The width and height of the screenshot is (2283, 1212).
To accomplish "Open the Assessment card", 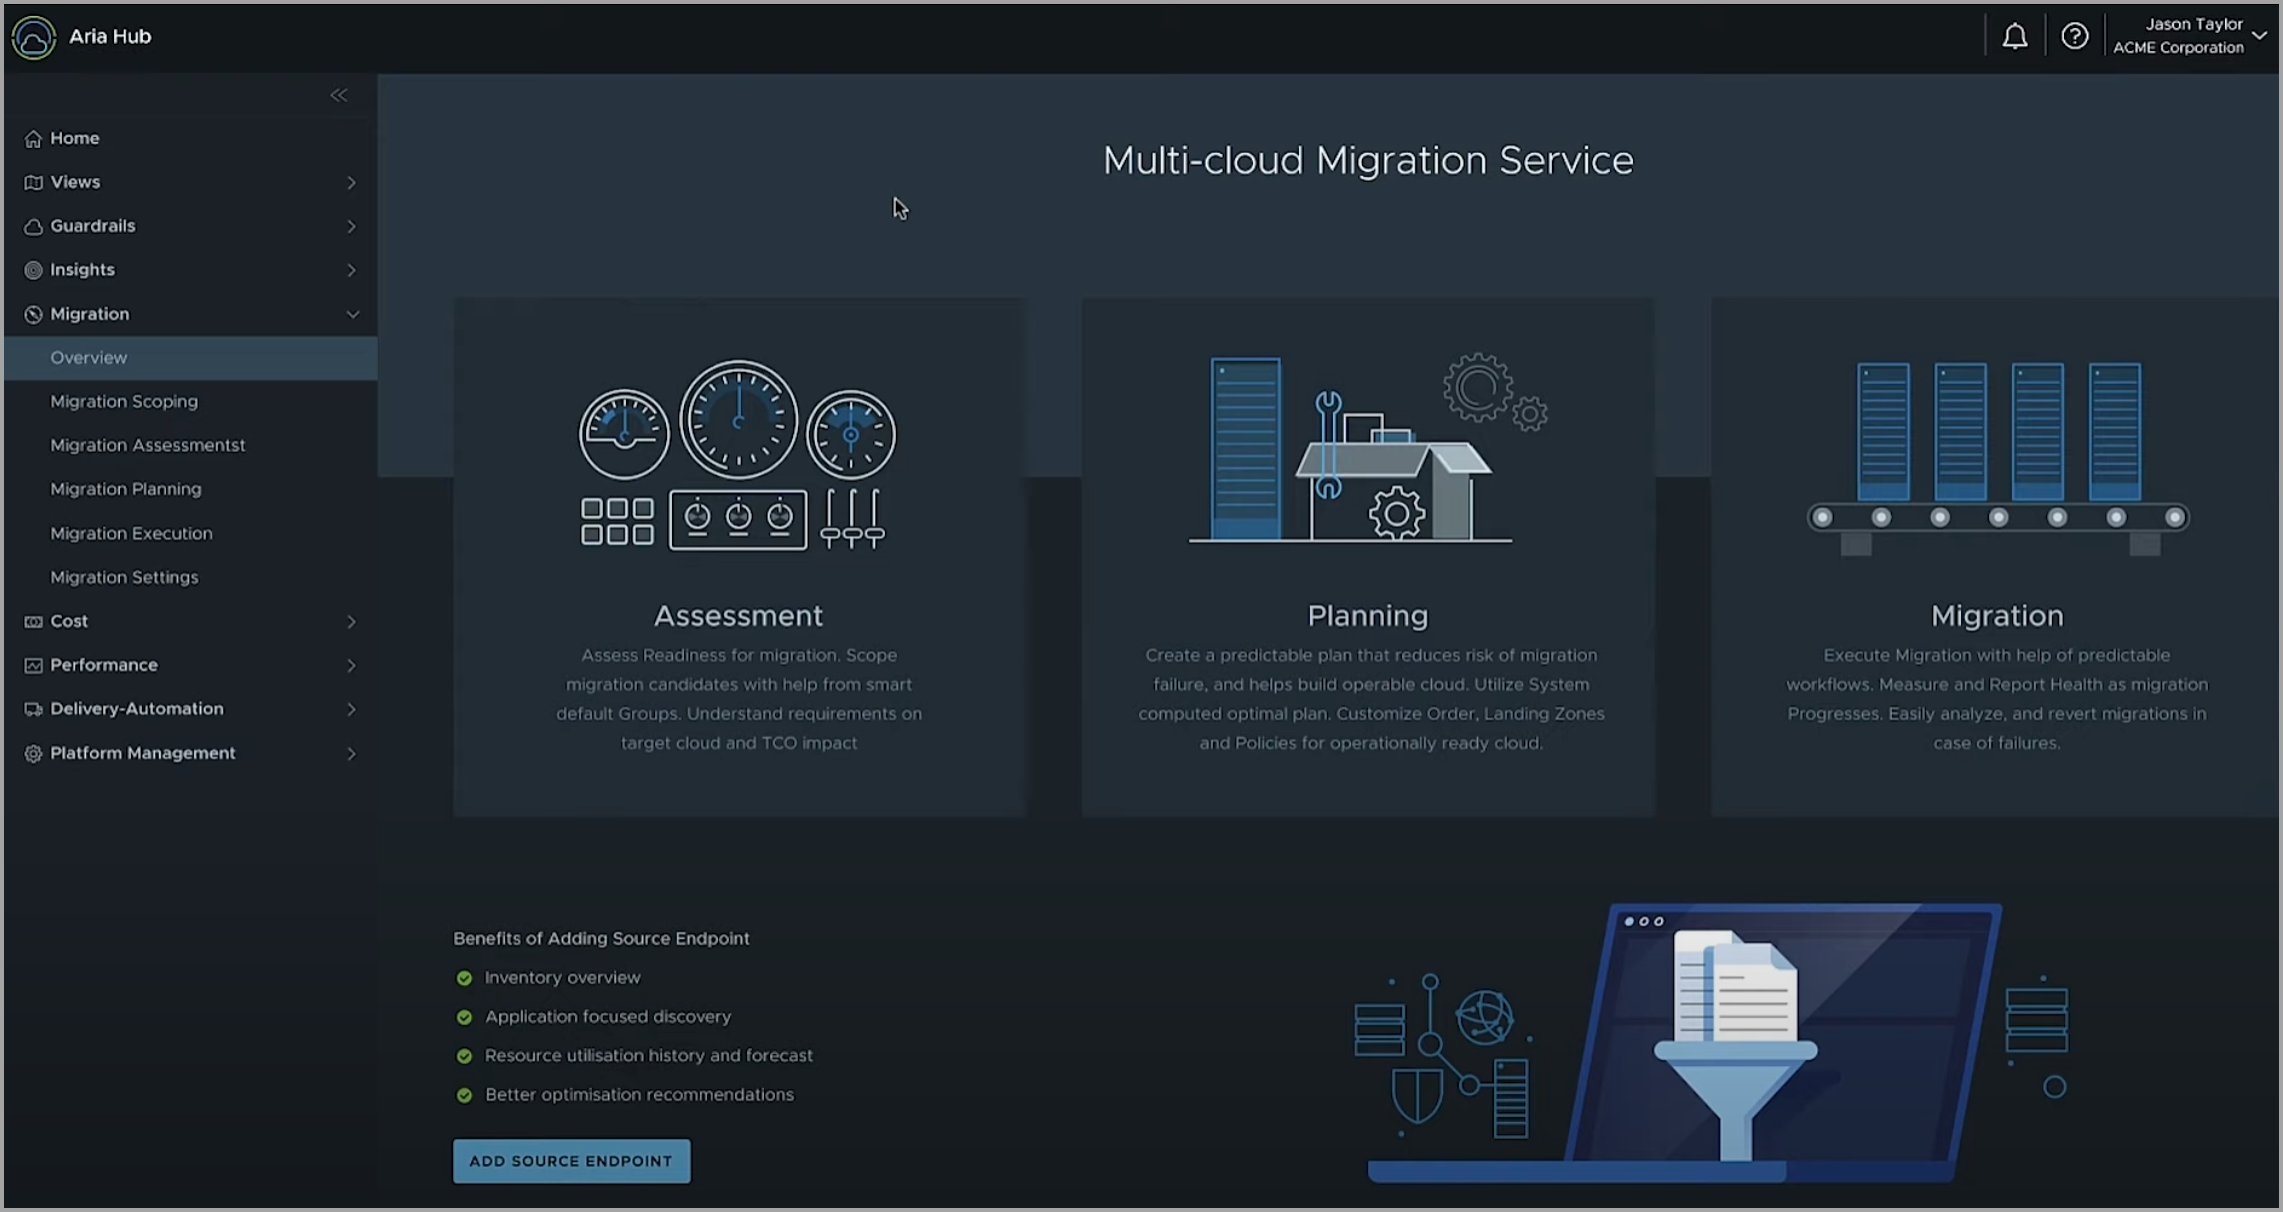I will click(x=739, y=557).
